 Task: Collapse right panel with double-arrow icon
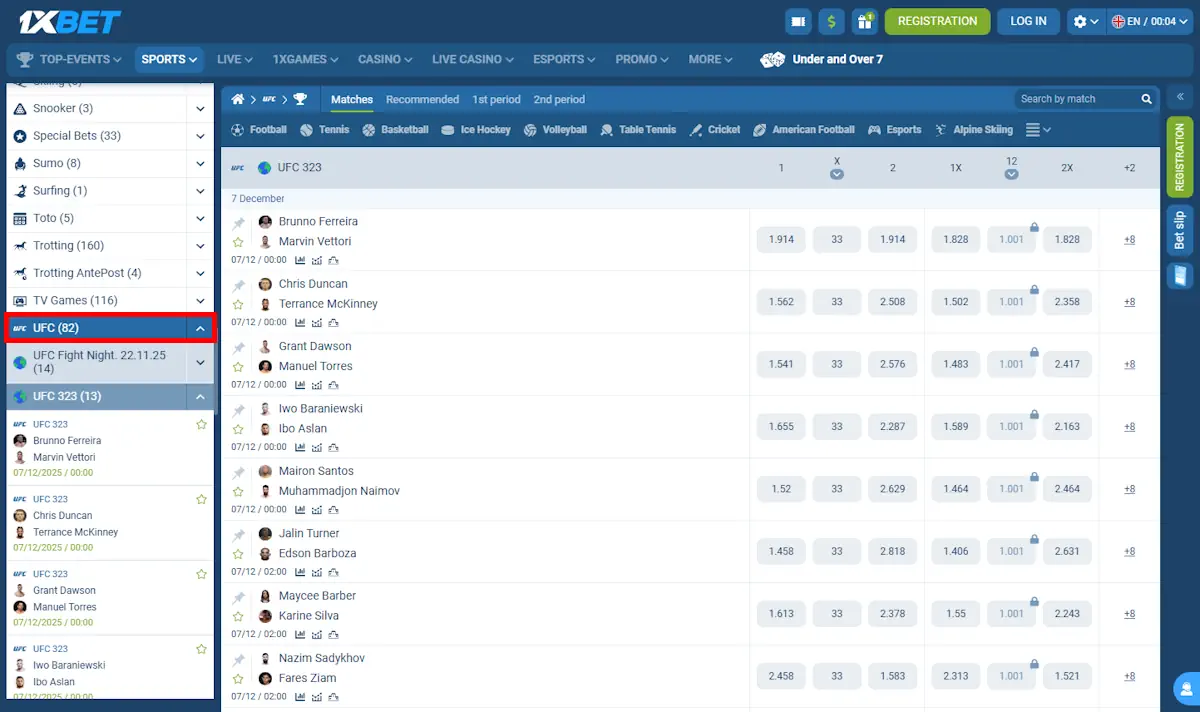(1180, 97)
